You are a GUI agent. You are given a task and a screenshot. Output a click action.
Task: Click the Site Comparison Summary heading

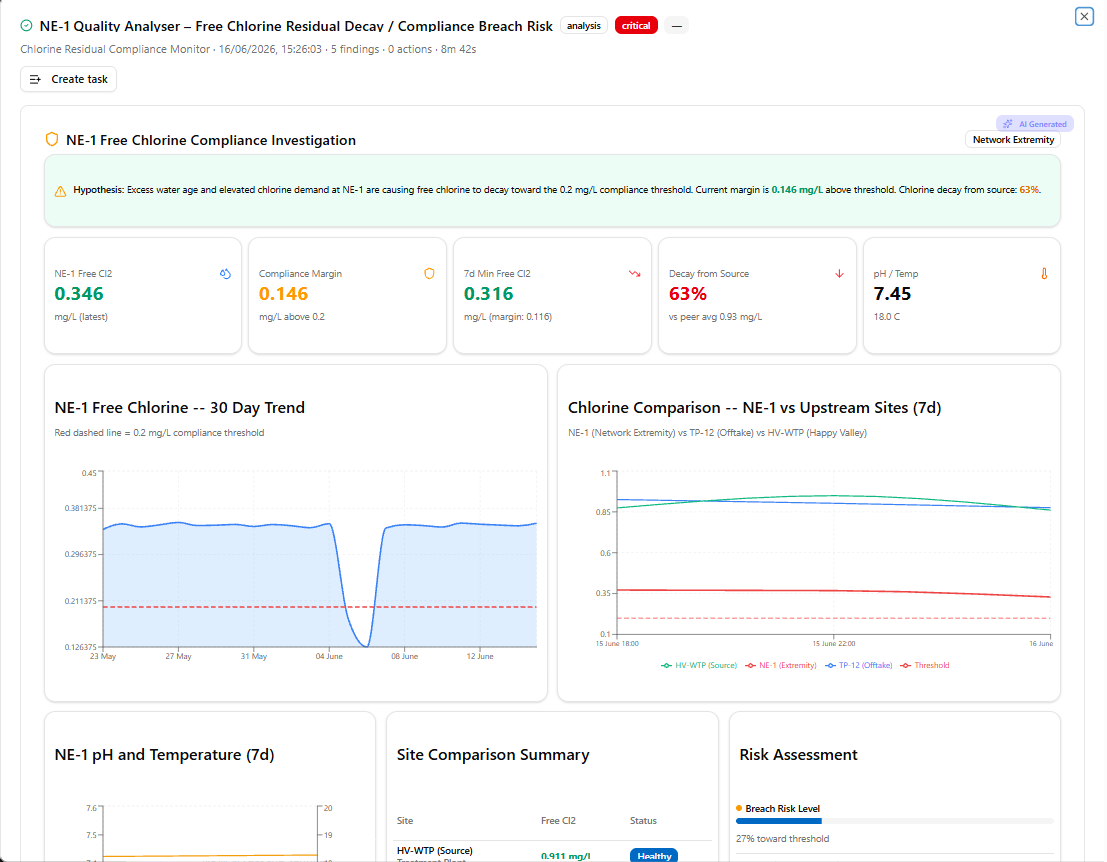tap(493, 755)
